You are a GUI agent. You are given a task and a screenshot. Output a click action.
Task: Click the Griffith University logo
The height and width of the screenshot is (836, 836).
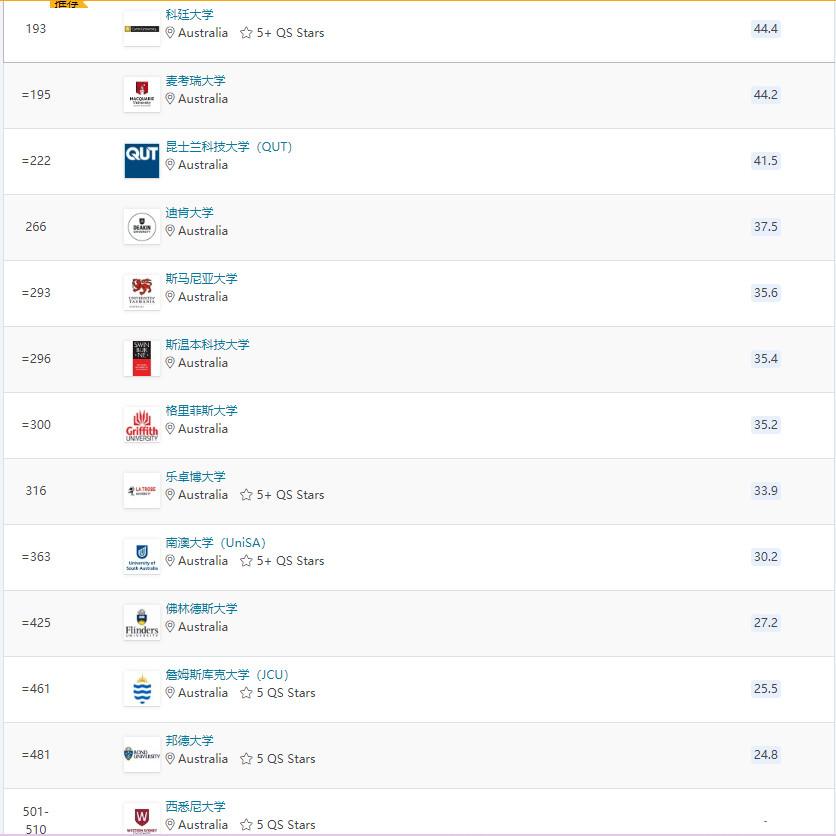pos(142,424)
